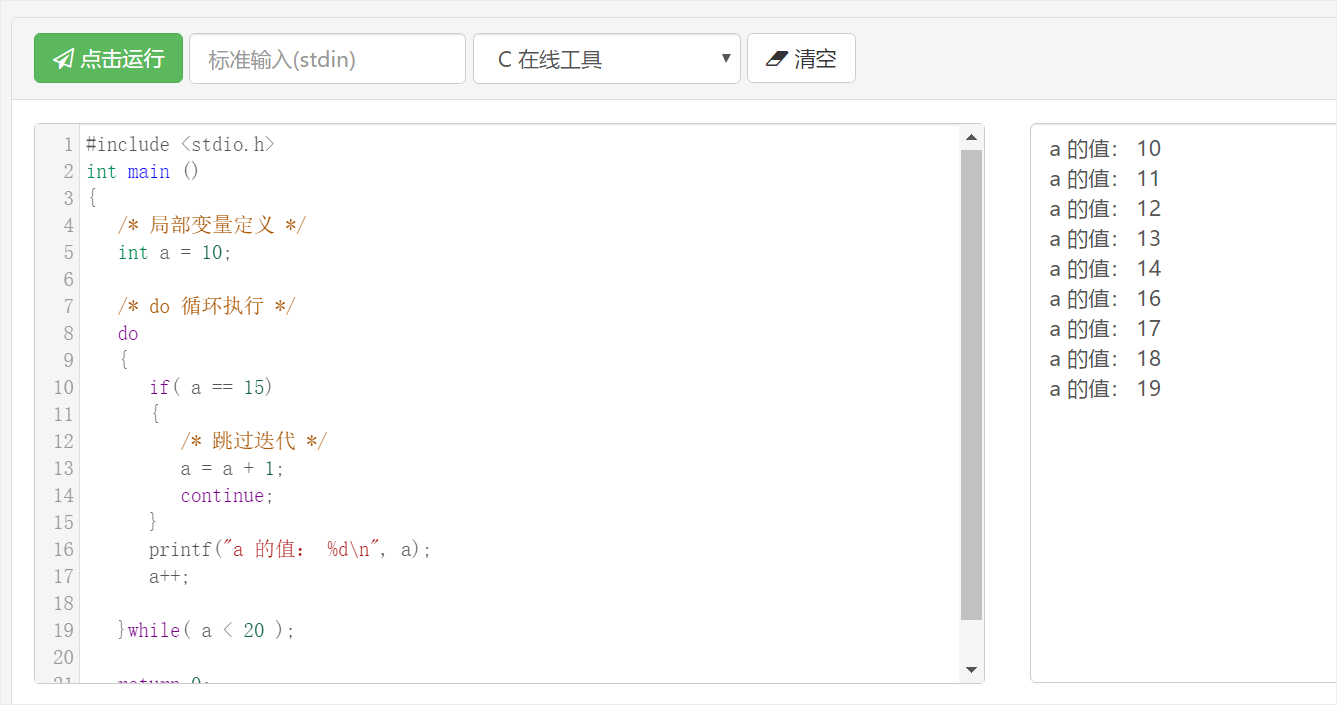Click the while( a < 20 ) line
This screenshot has height=705, width=1337.
(210, 631)
